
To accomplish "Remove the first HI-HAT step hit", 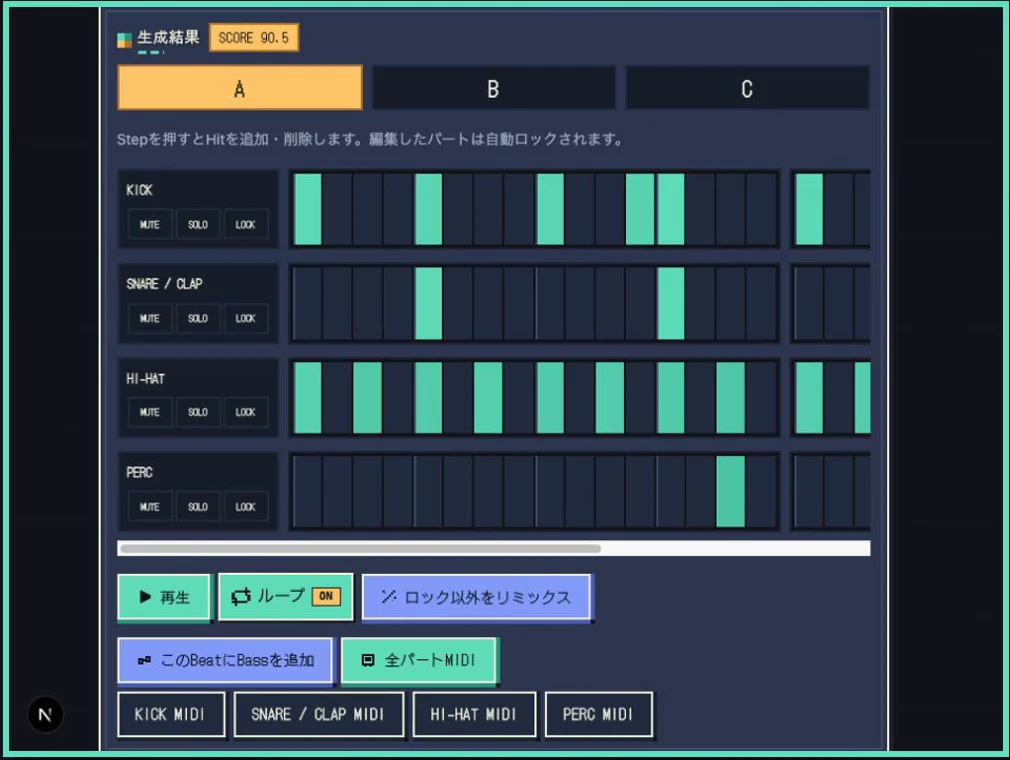I will click(307, 398).
